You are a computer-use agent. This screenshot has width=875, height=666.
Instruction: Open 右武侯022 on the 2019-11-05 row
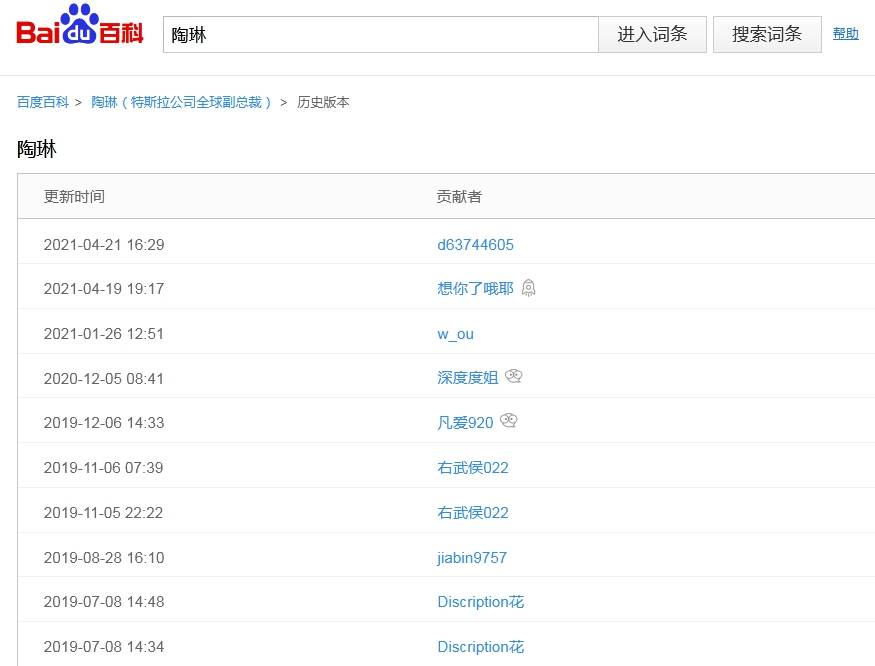[472, 513]
